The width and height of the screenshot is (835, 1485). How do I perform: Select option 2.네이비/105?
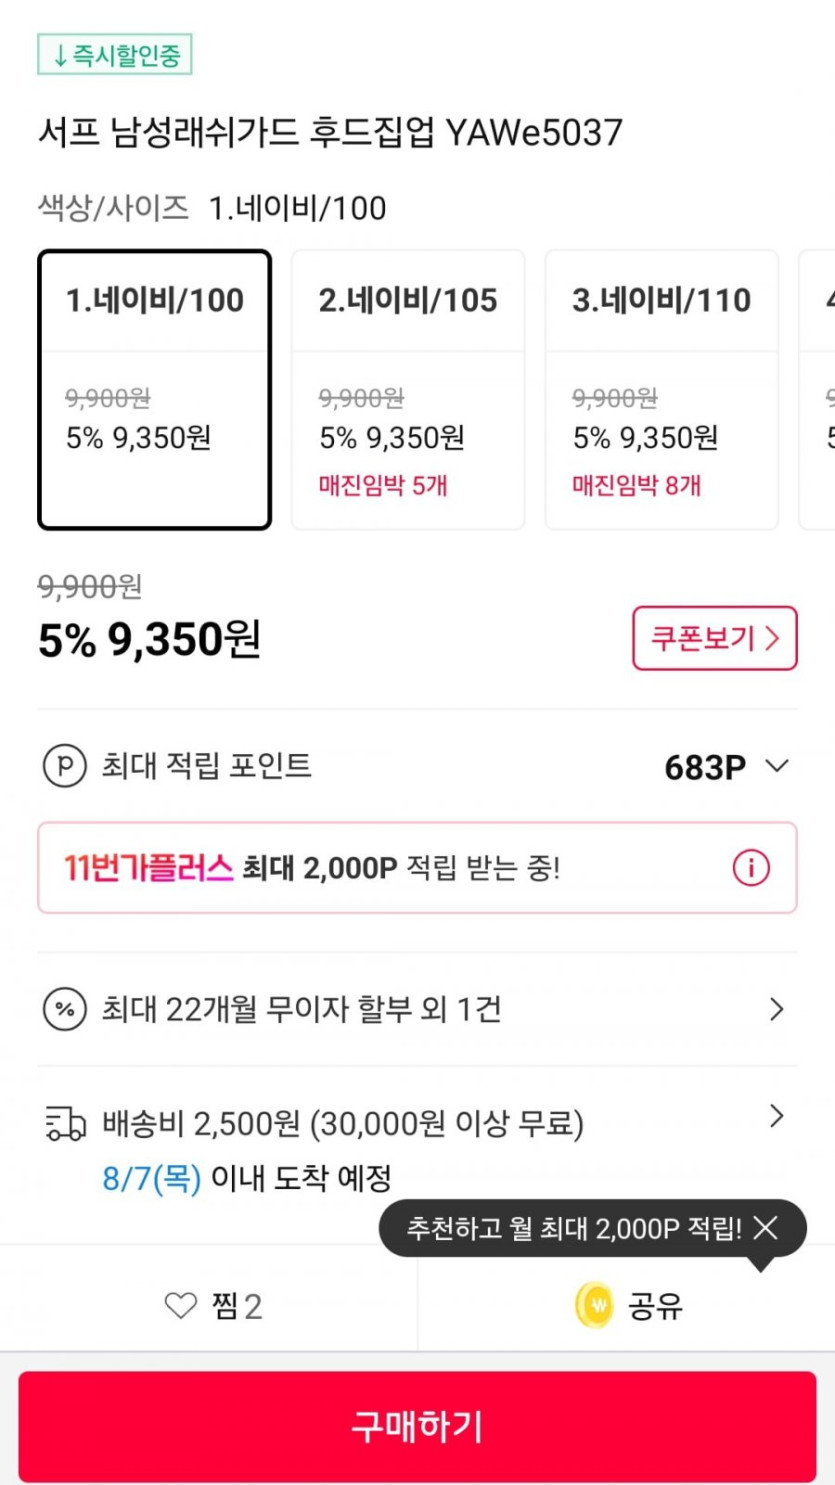pos(408,389)
